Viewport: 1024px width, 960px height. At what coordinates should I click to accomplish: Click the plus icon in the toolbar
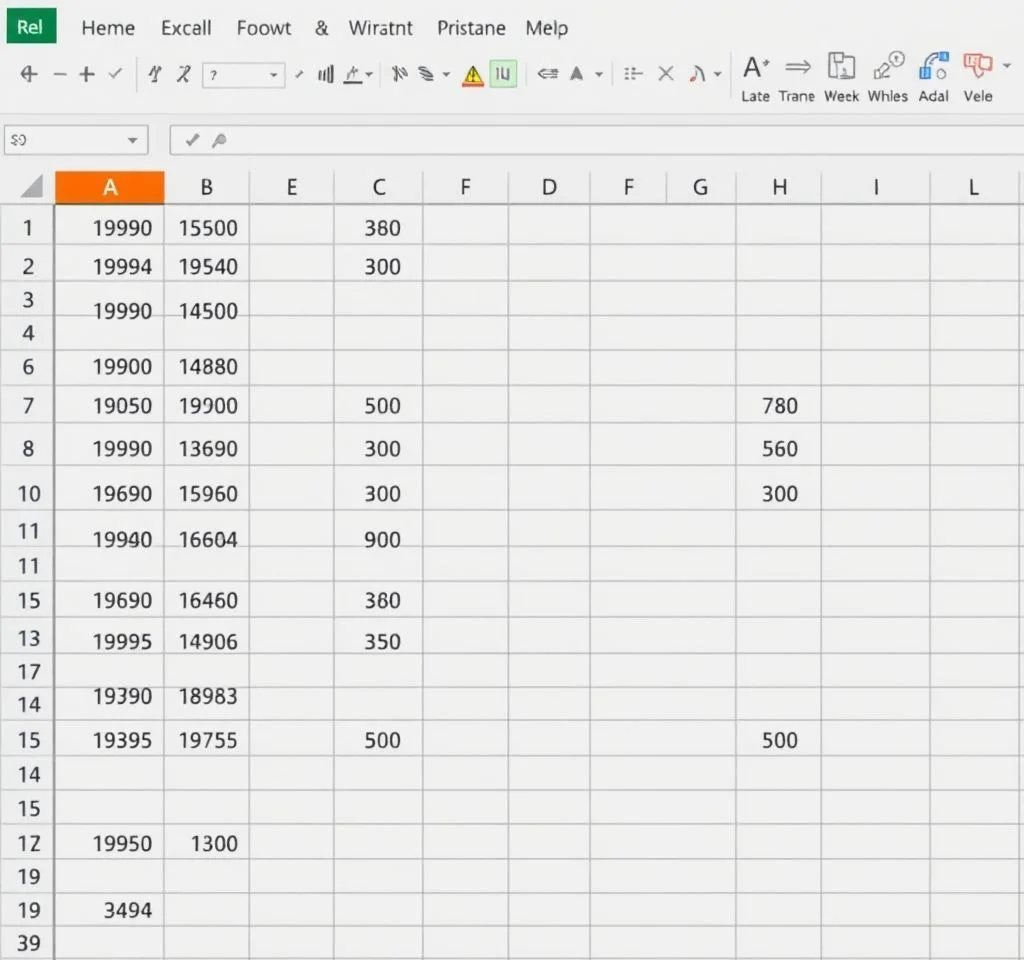[87, 74]
